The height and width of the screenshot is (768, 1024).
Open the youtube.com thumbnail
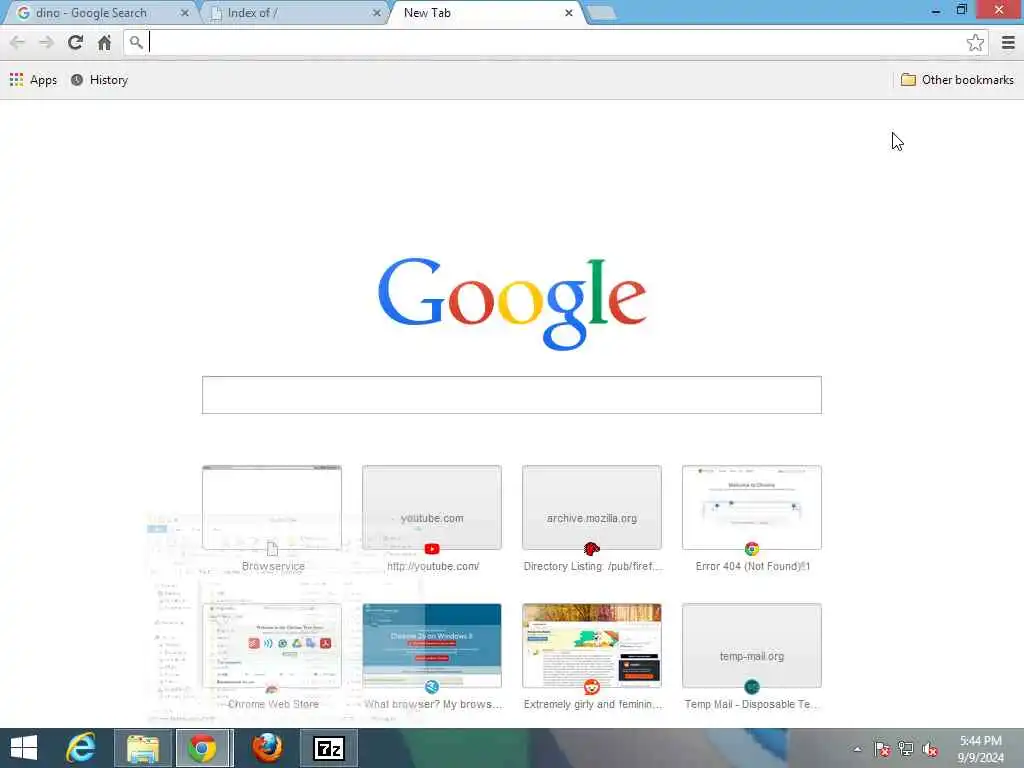[432, 507]
